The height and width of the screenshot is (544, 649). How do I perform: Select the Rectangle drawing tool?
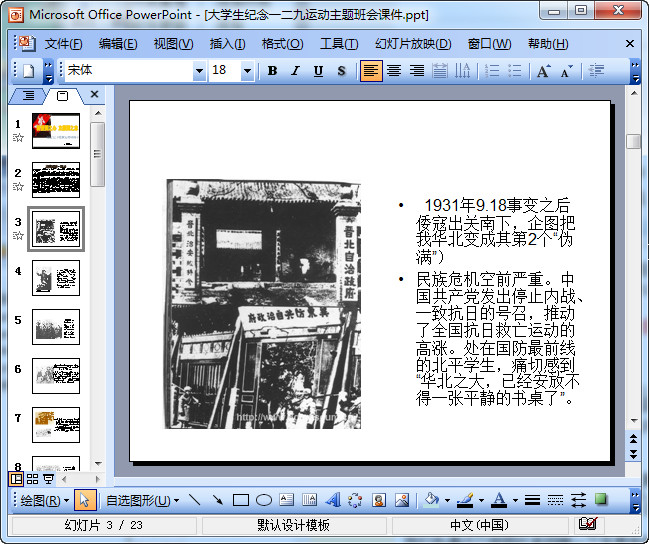click(240, 500)
